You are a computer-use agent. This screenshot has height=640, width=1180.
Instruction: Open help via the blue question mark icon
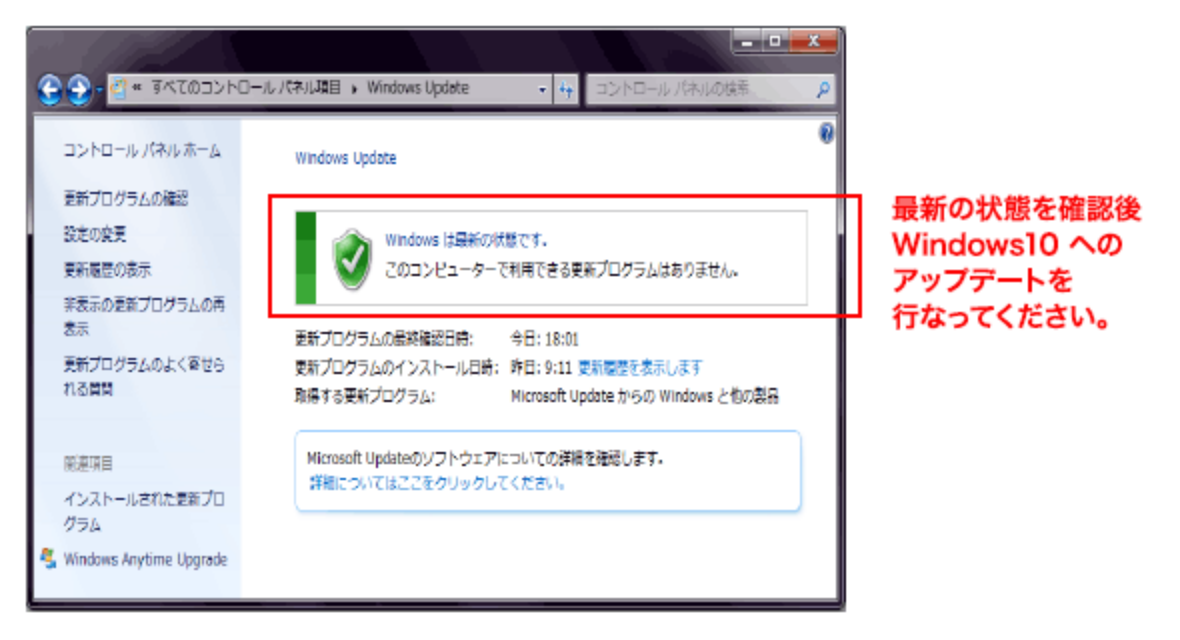[826, 133]
